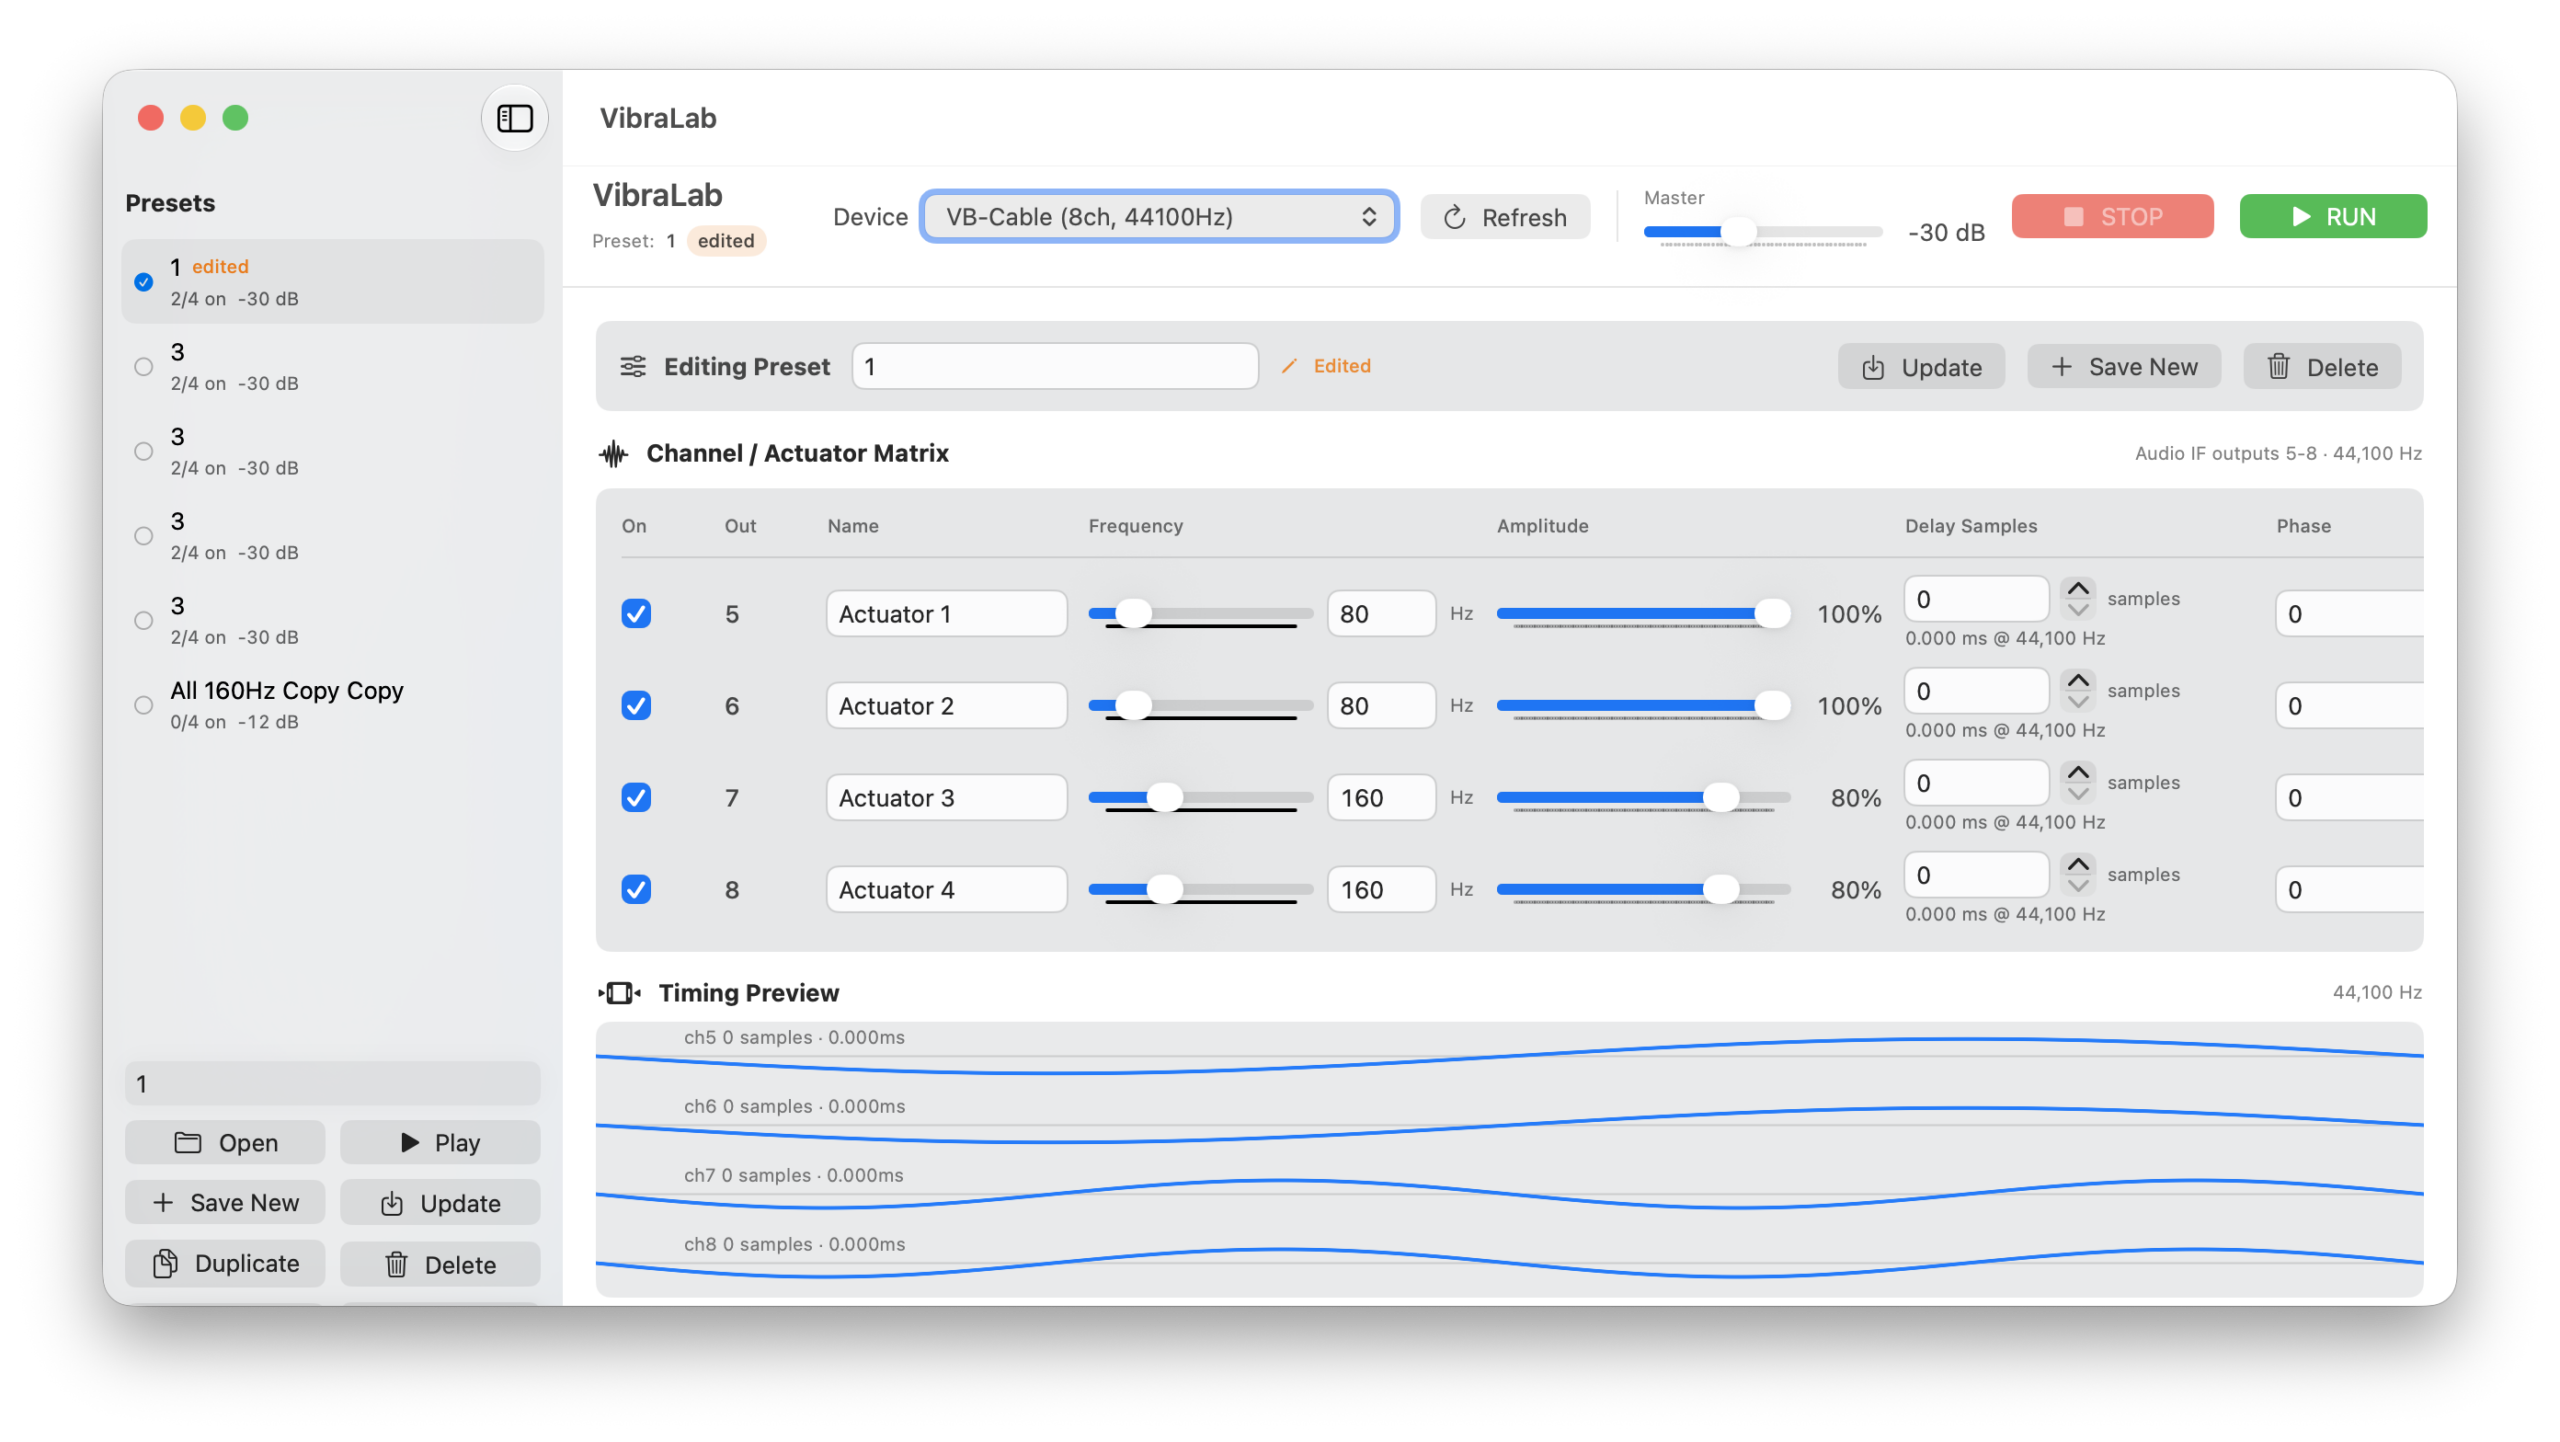Viewport: 2560px width, 1442px height.
Task: Click Save New in the Editing Preset bar
Action: tap(2122, 367)
